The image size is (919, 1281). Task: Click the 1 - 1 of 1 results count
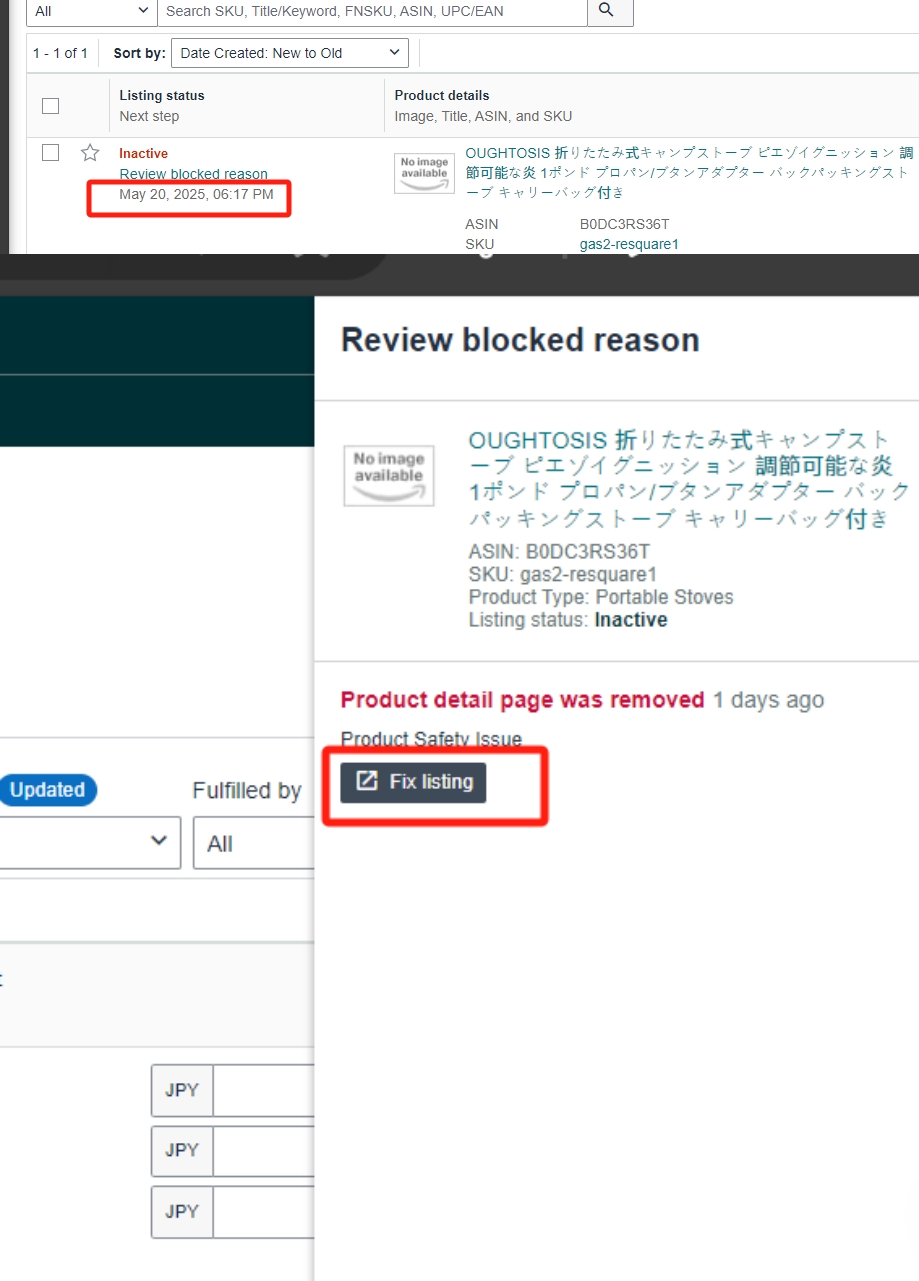60,53
